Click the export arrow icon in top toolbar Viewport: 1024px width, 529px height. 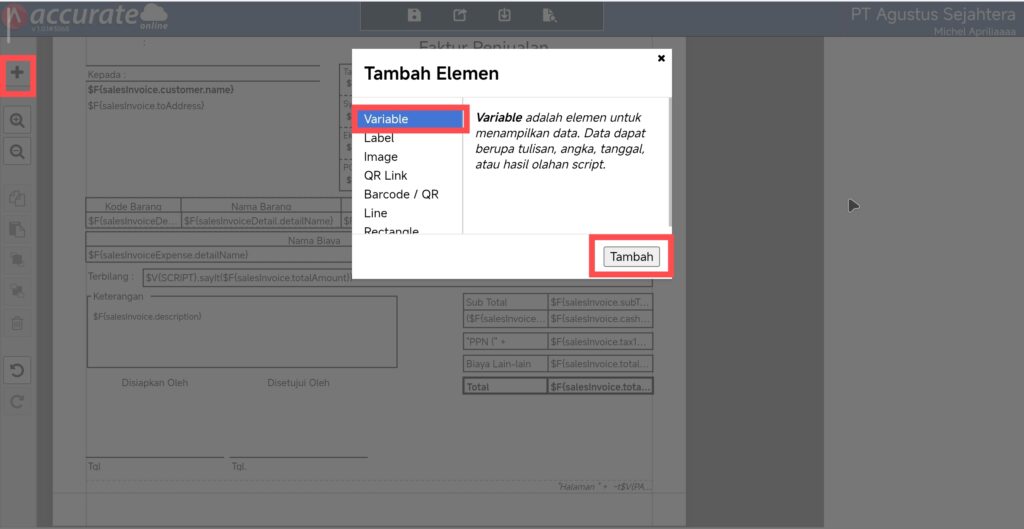pyautogui.click(x=460, y=16)
